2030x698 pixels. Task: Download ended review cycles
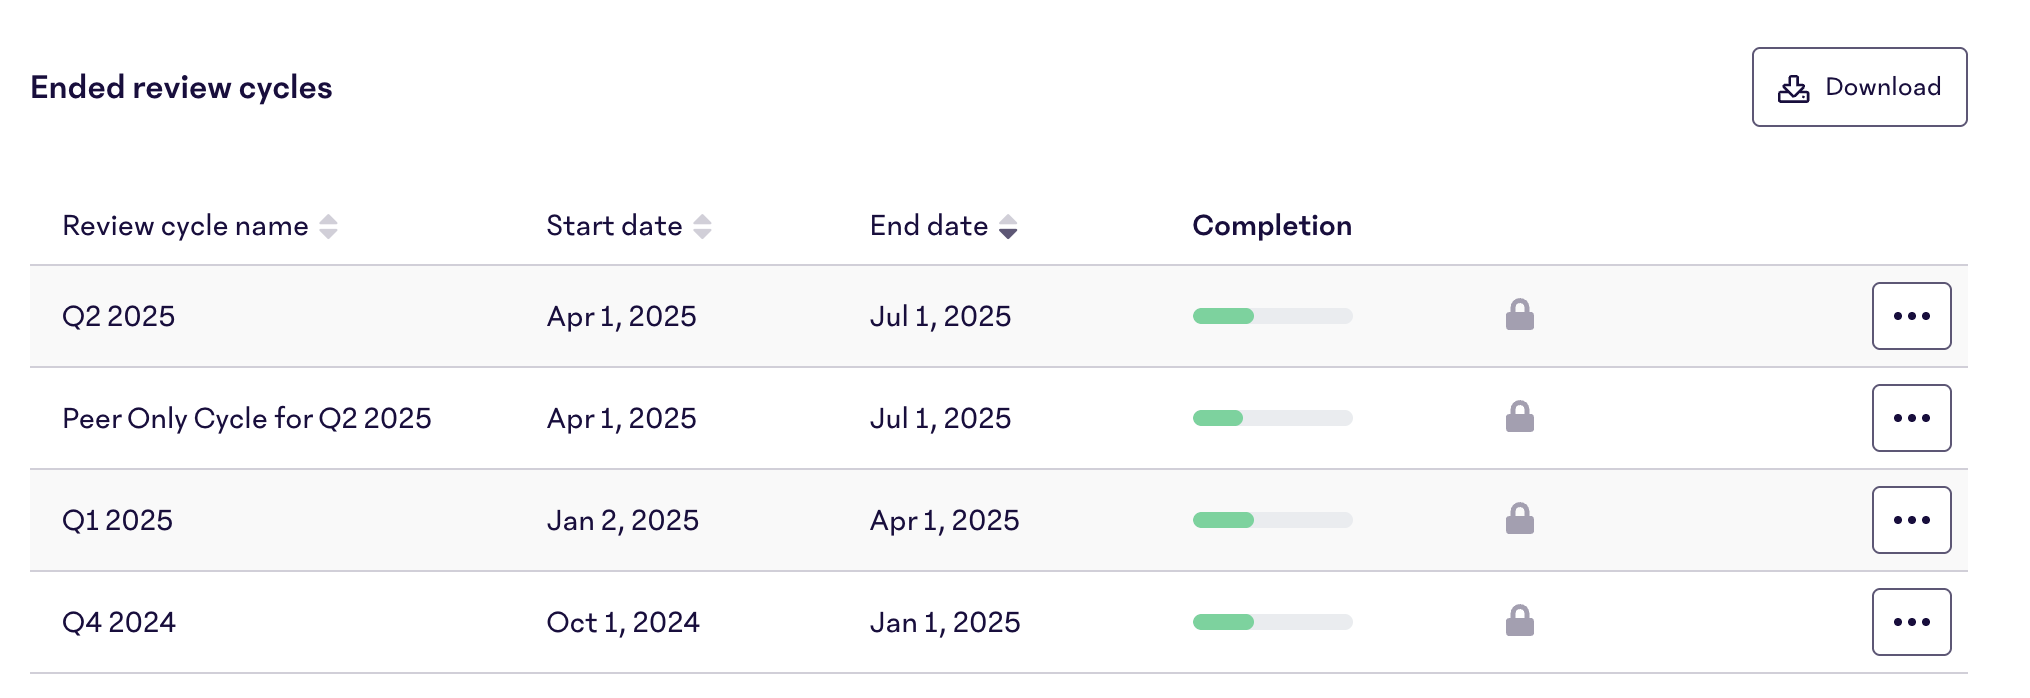(x=1859, y=87)
